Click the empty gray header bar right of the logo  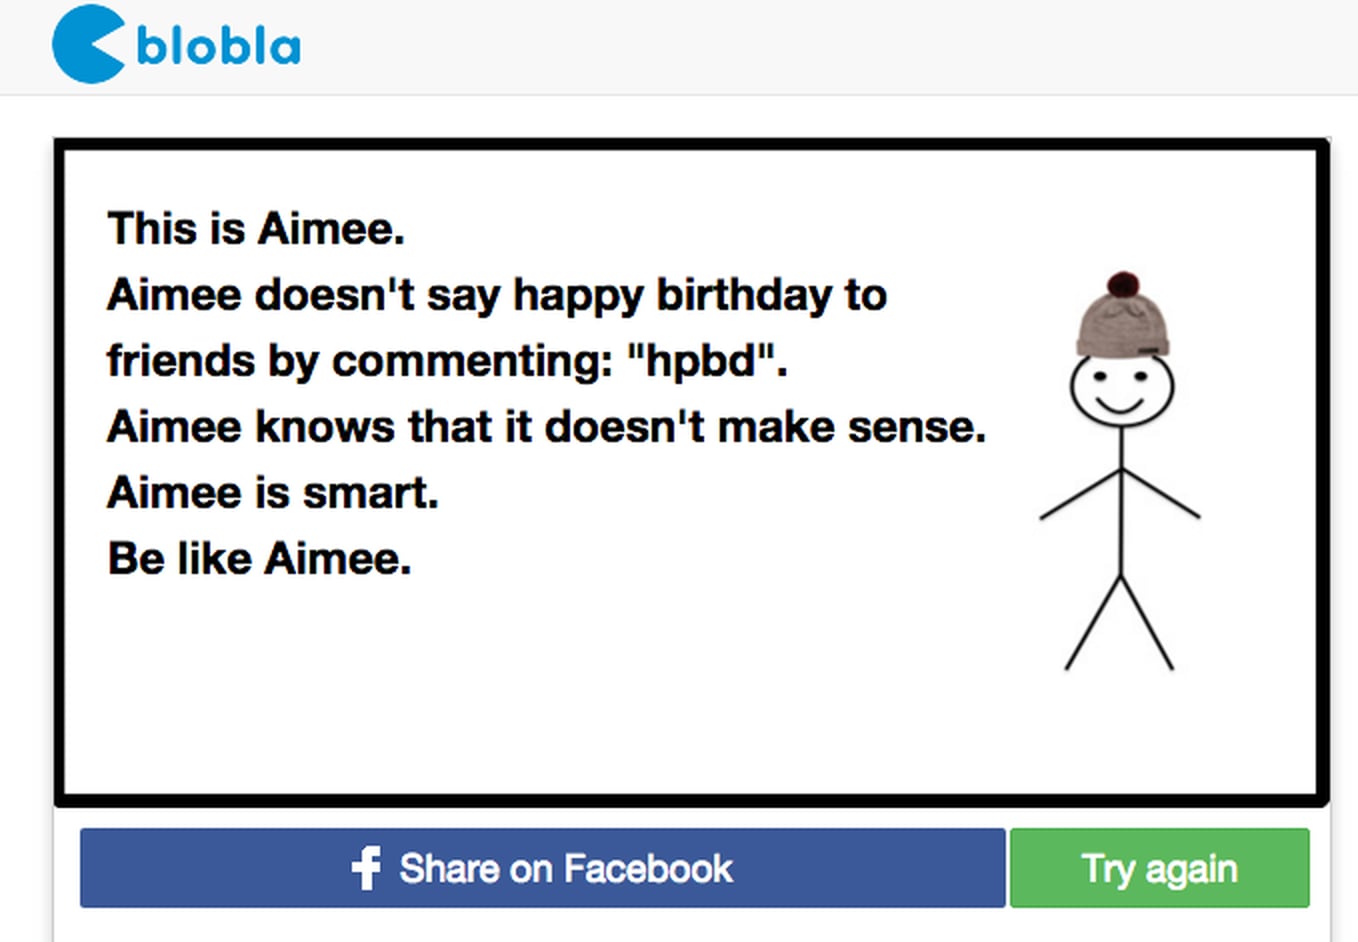click(x=800, y=46)
